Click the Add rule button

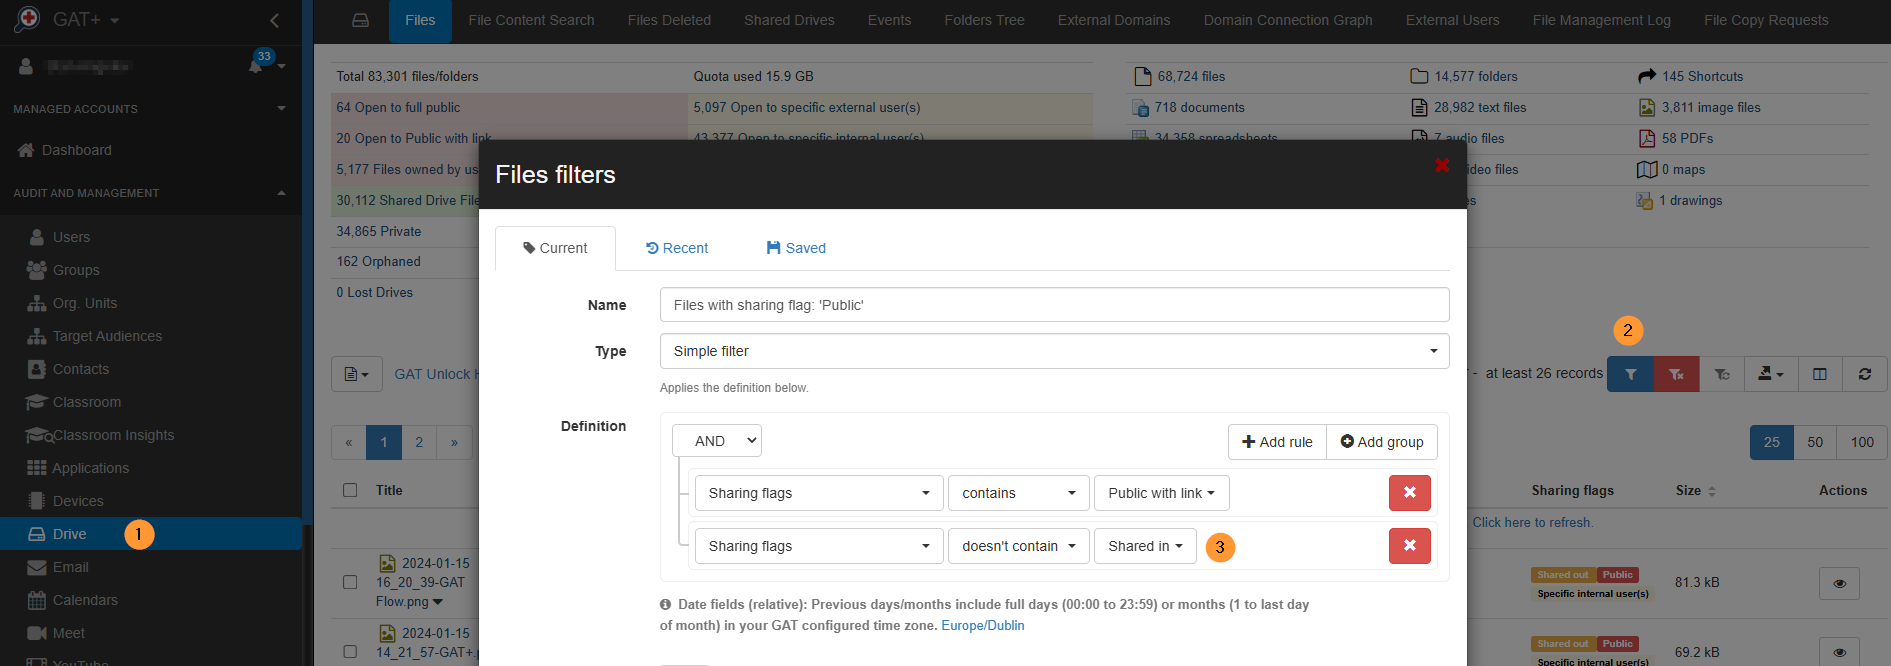click(x=1277, y=442)
